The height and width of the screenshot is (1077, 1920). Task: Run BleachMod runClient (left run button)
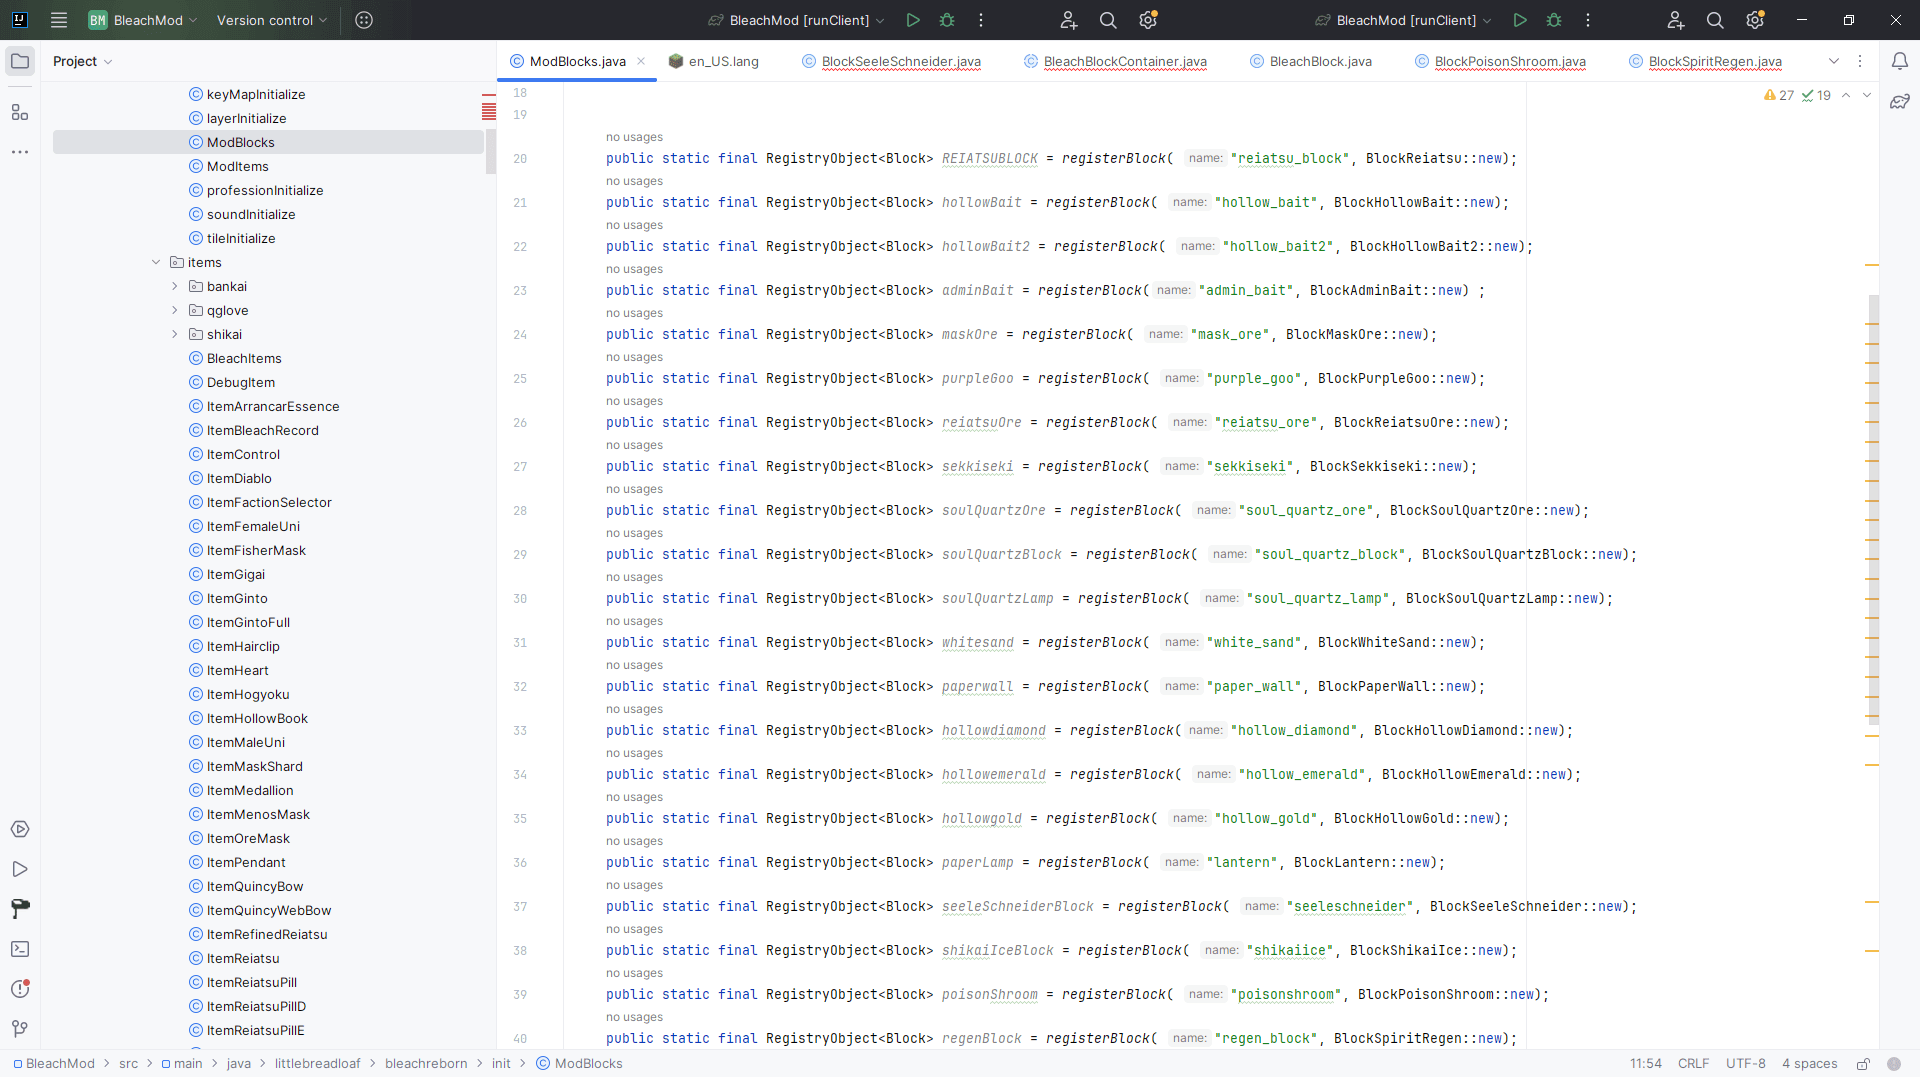[913, 20]
